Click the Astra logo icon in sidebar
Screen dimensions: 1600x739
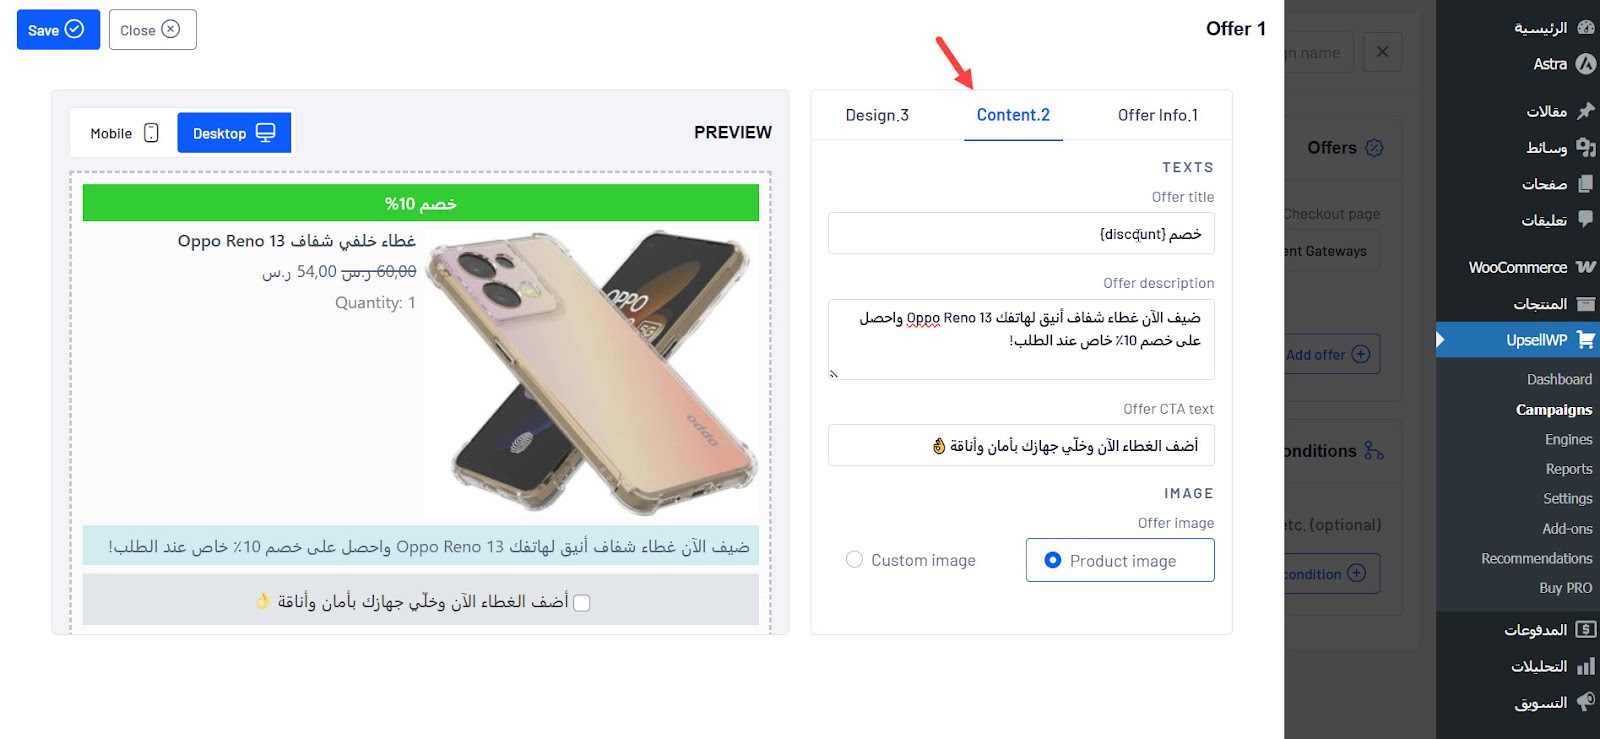coord(1586,64)
